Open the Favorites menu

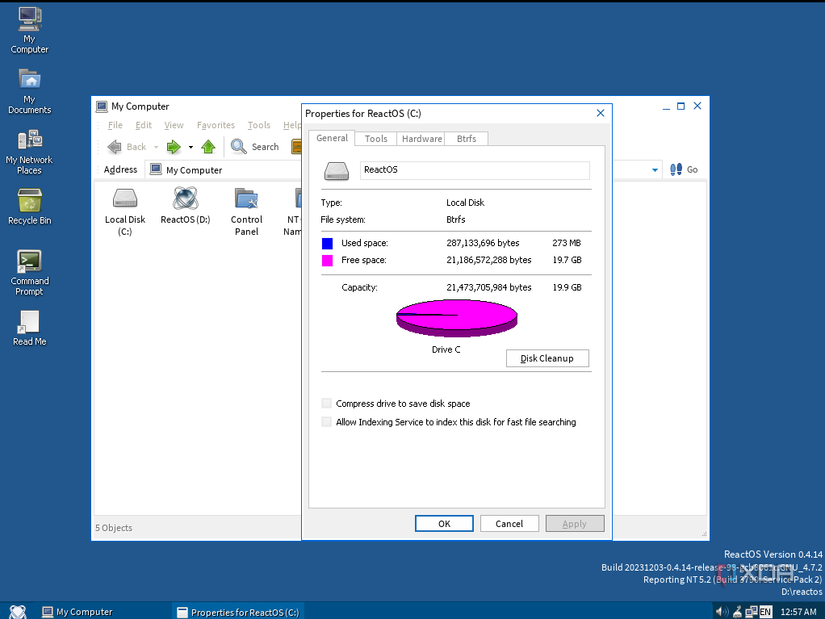click(x=215, y=125)
